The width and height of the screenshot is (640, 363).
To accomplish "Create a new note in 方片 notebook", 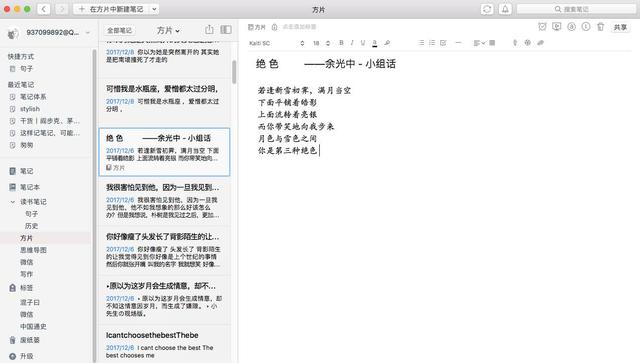I will coord(111,9).
